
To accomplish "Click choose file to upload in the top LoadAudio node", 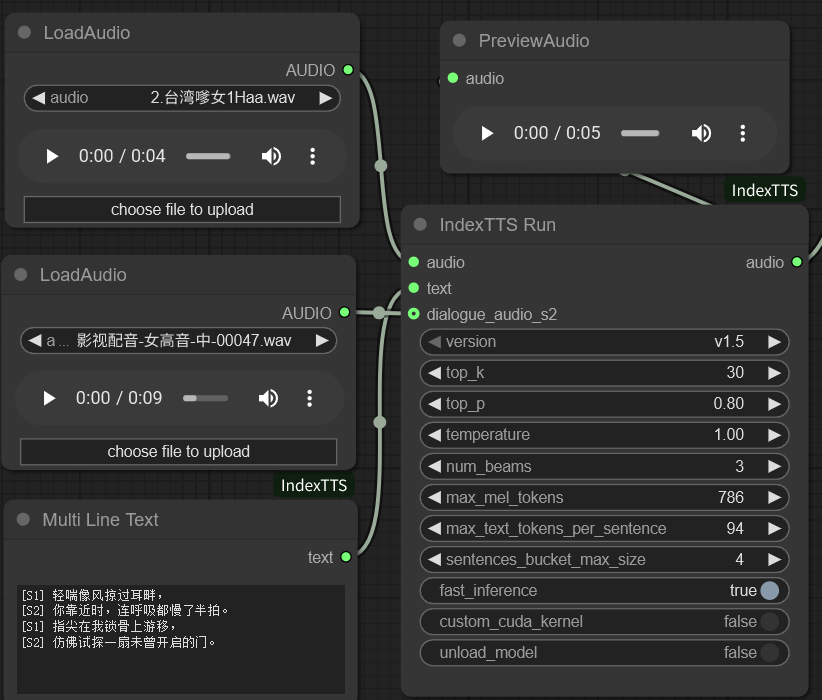I will point(182,210).
